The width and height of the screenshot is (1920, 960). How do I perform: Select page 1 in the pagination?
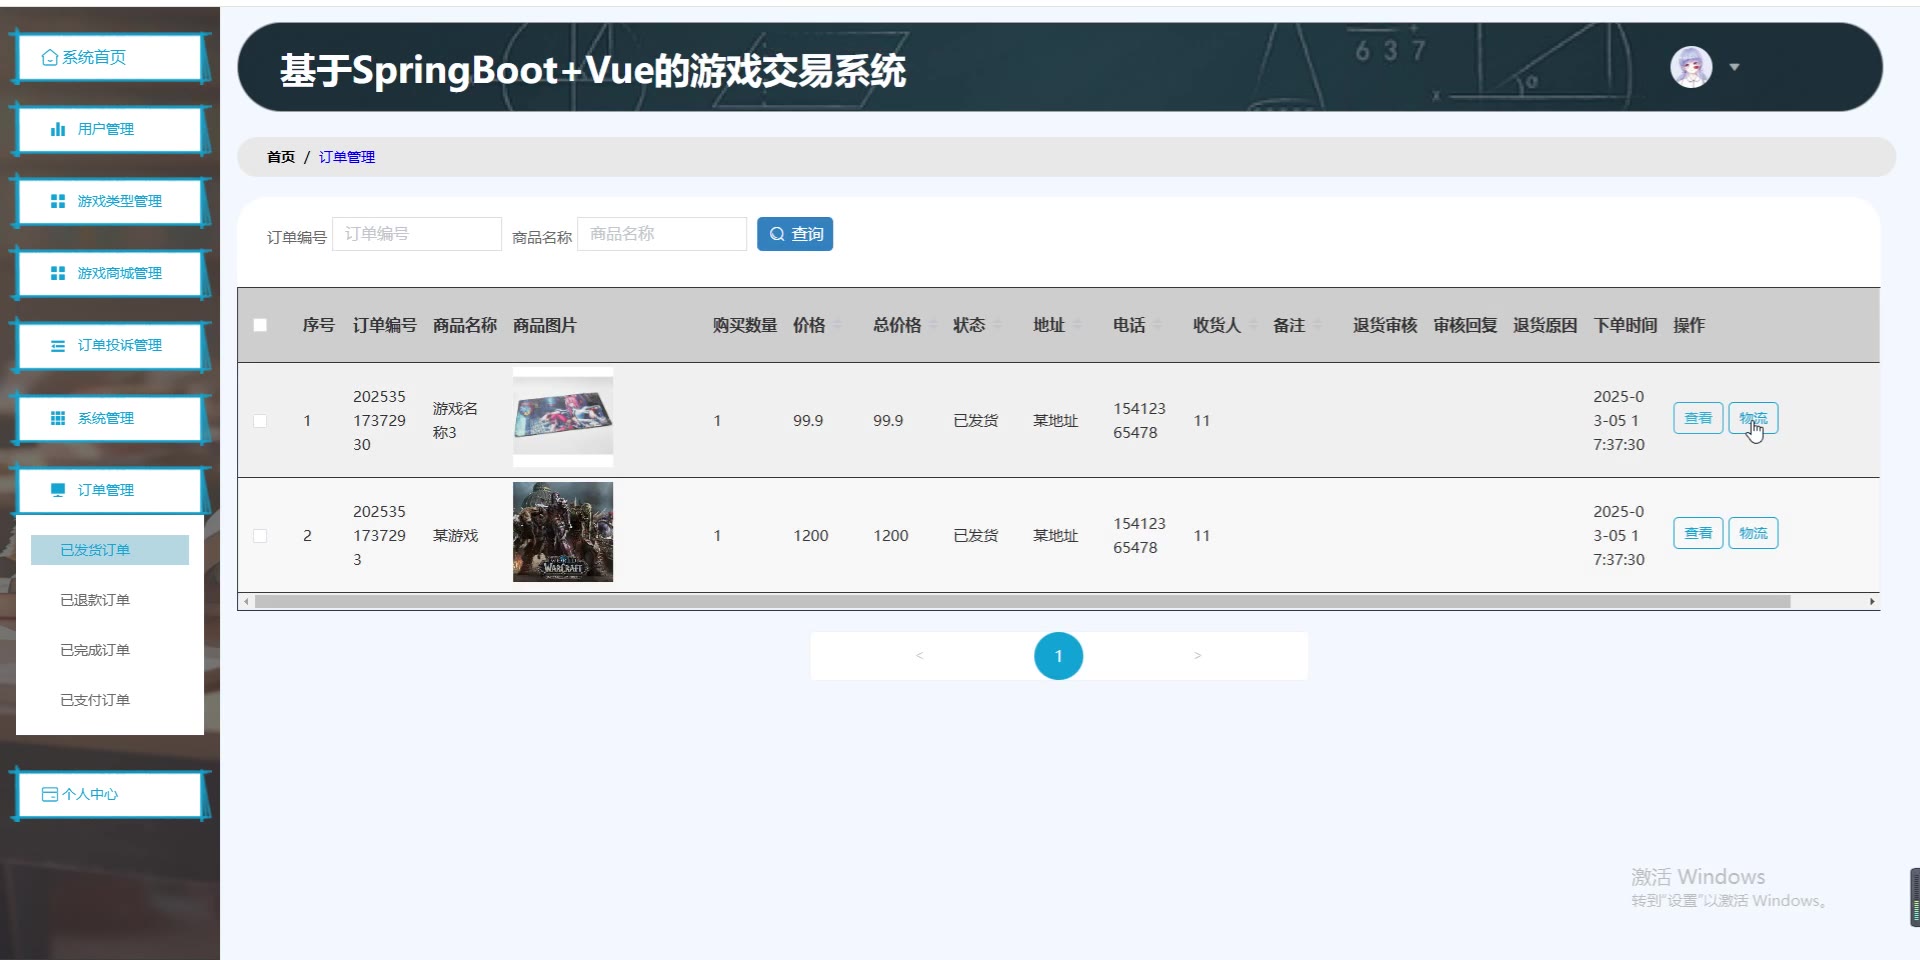tap(1058, 656)
